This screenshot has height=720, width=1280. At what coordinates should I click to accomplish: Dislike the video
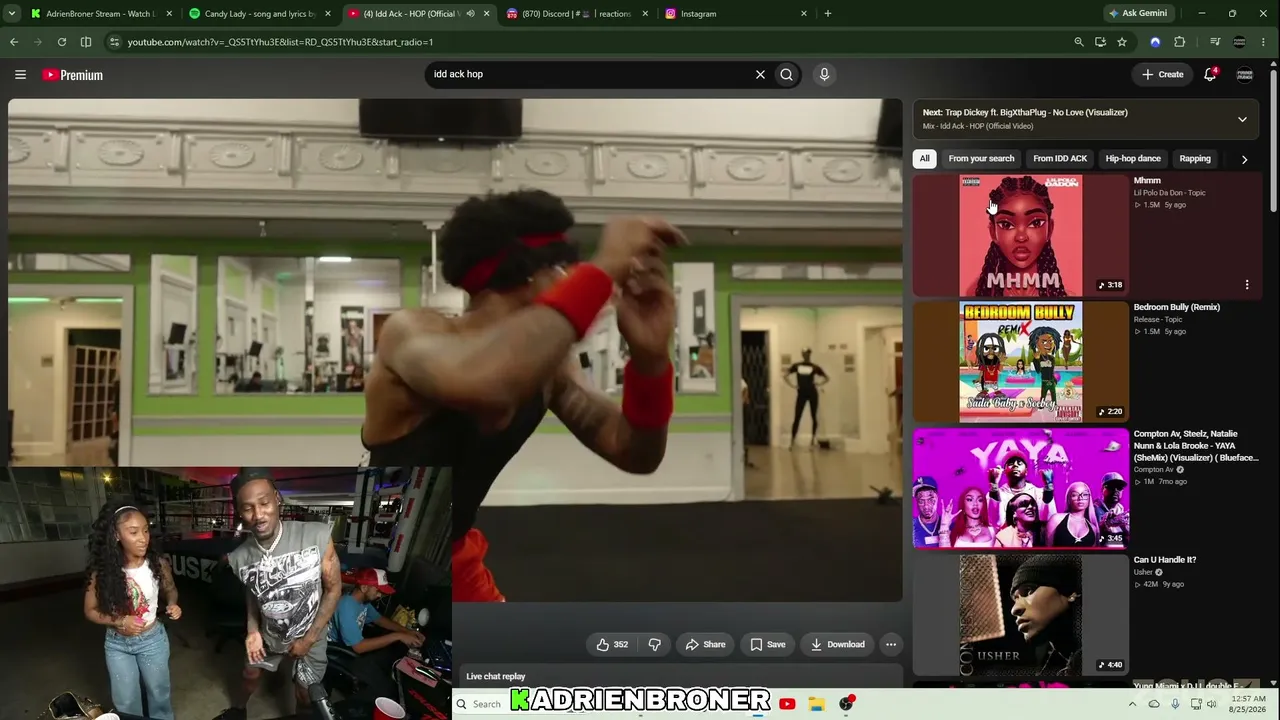tap(655, 645)
